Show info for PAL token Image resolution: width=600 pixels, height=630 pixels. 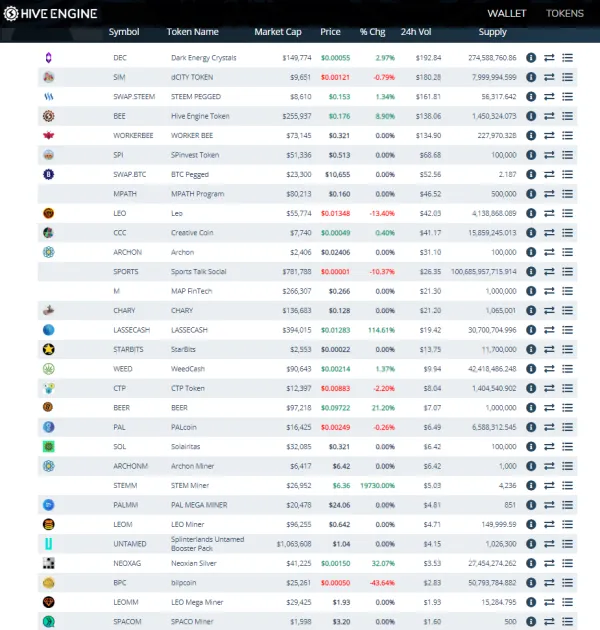point(531,427)
